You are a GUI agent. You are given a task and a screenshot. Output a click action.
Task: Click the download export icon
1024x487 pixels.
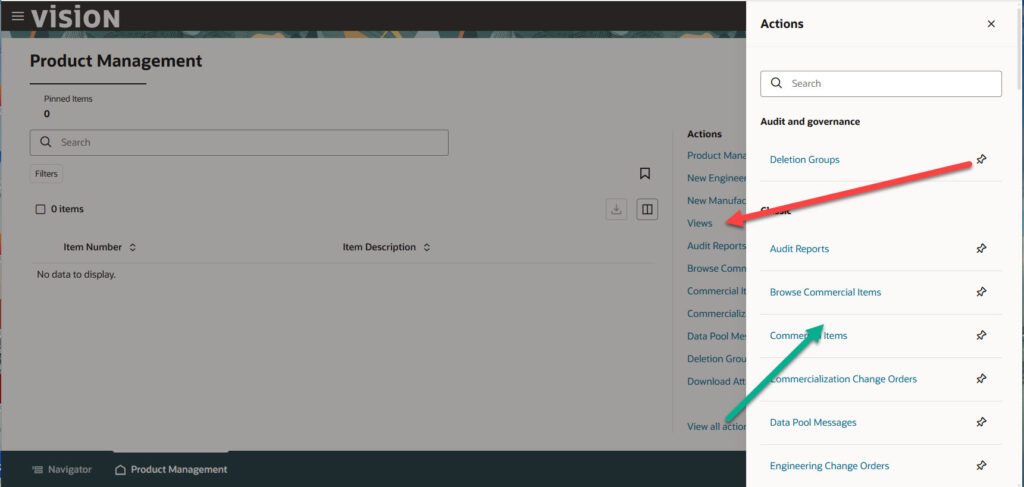617,209
